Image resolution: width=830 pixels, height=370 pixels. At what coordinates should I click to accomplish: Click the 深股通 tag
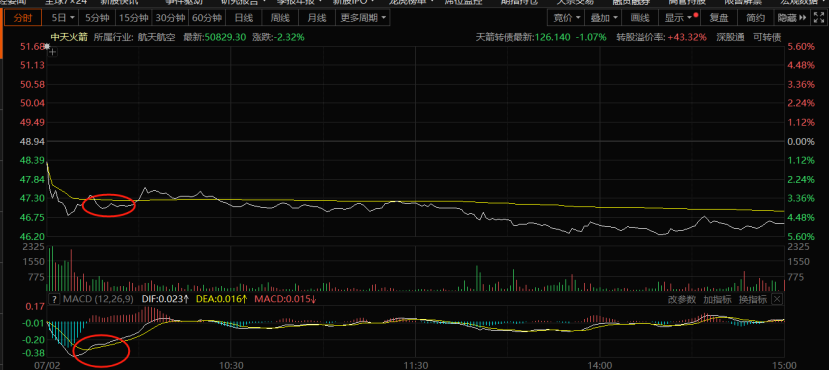click(730, 38)
